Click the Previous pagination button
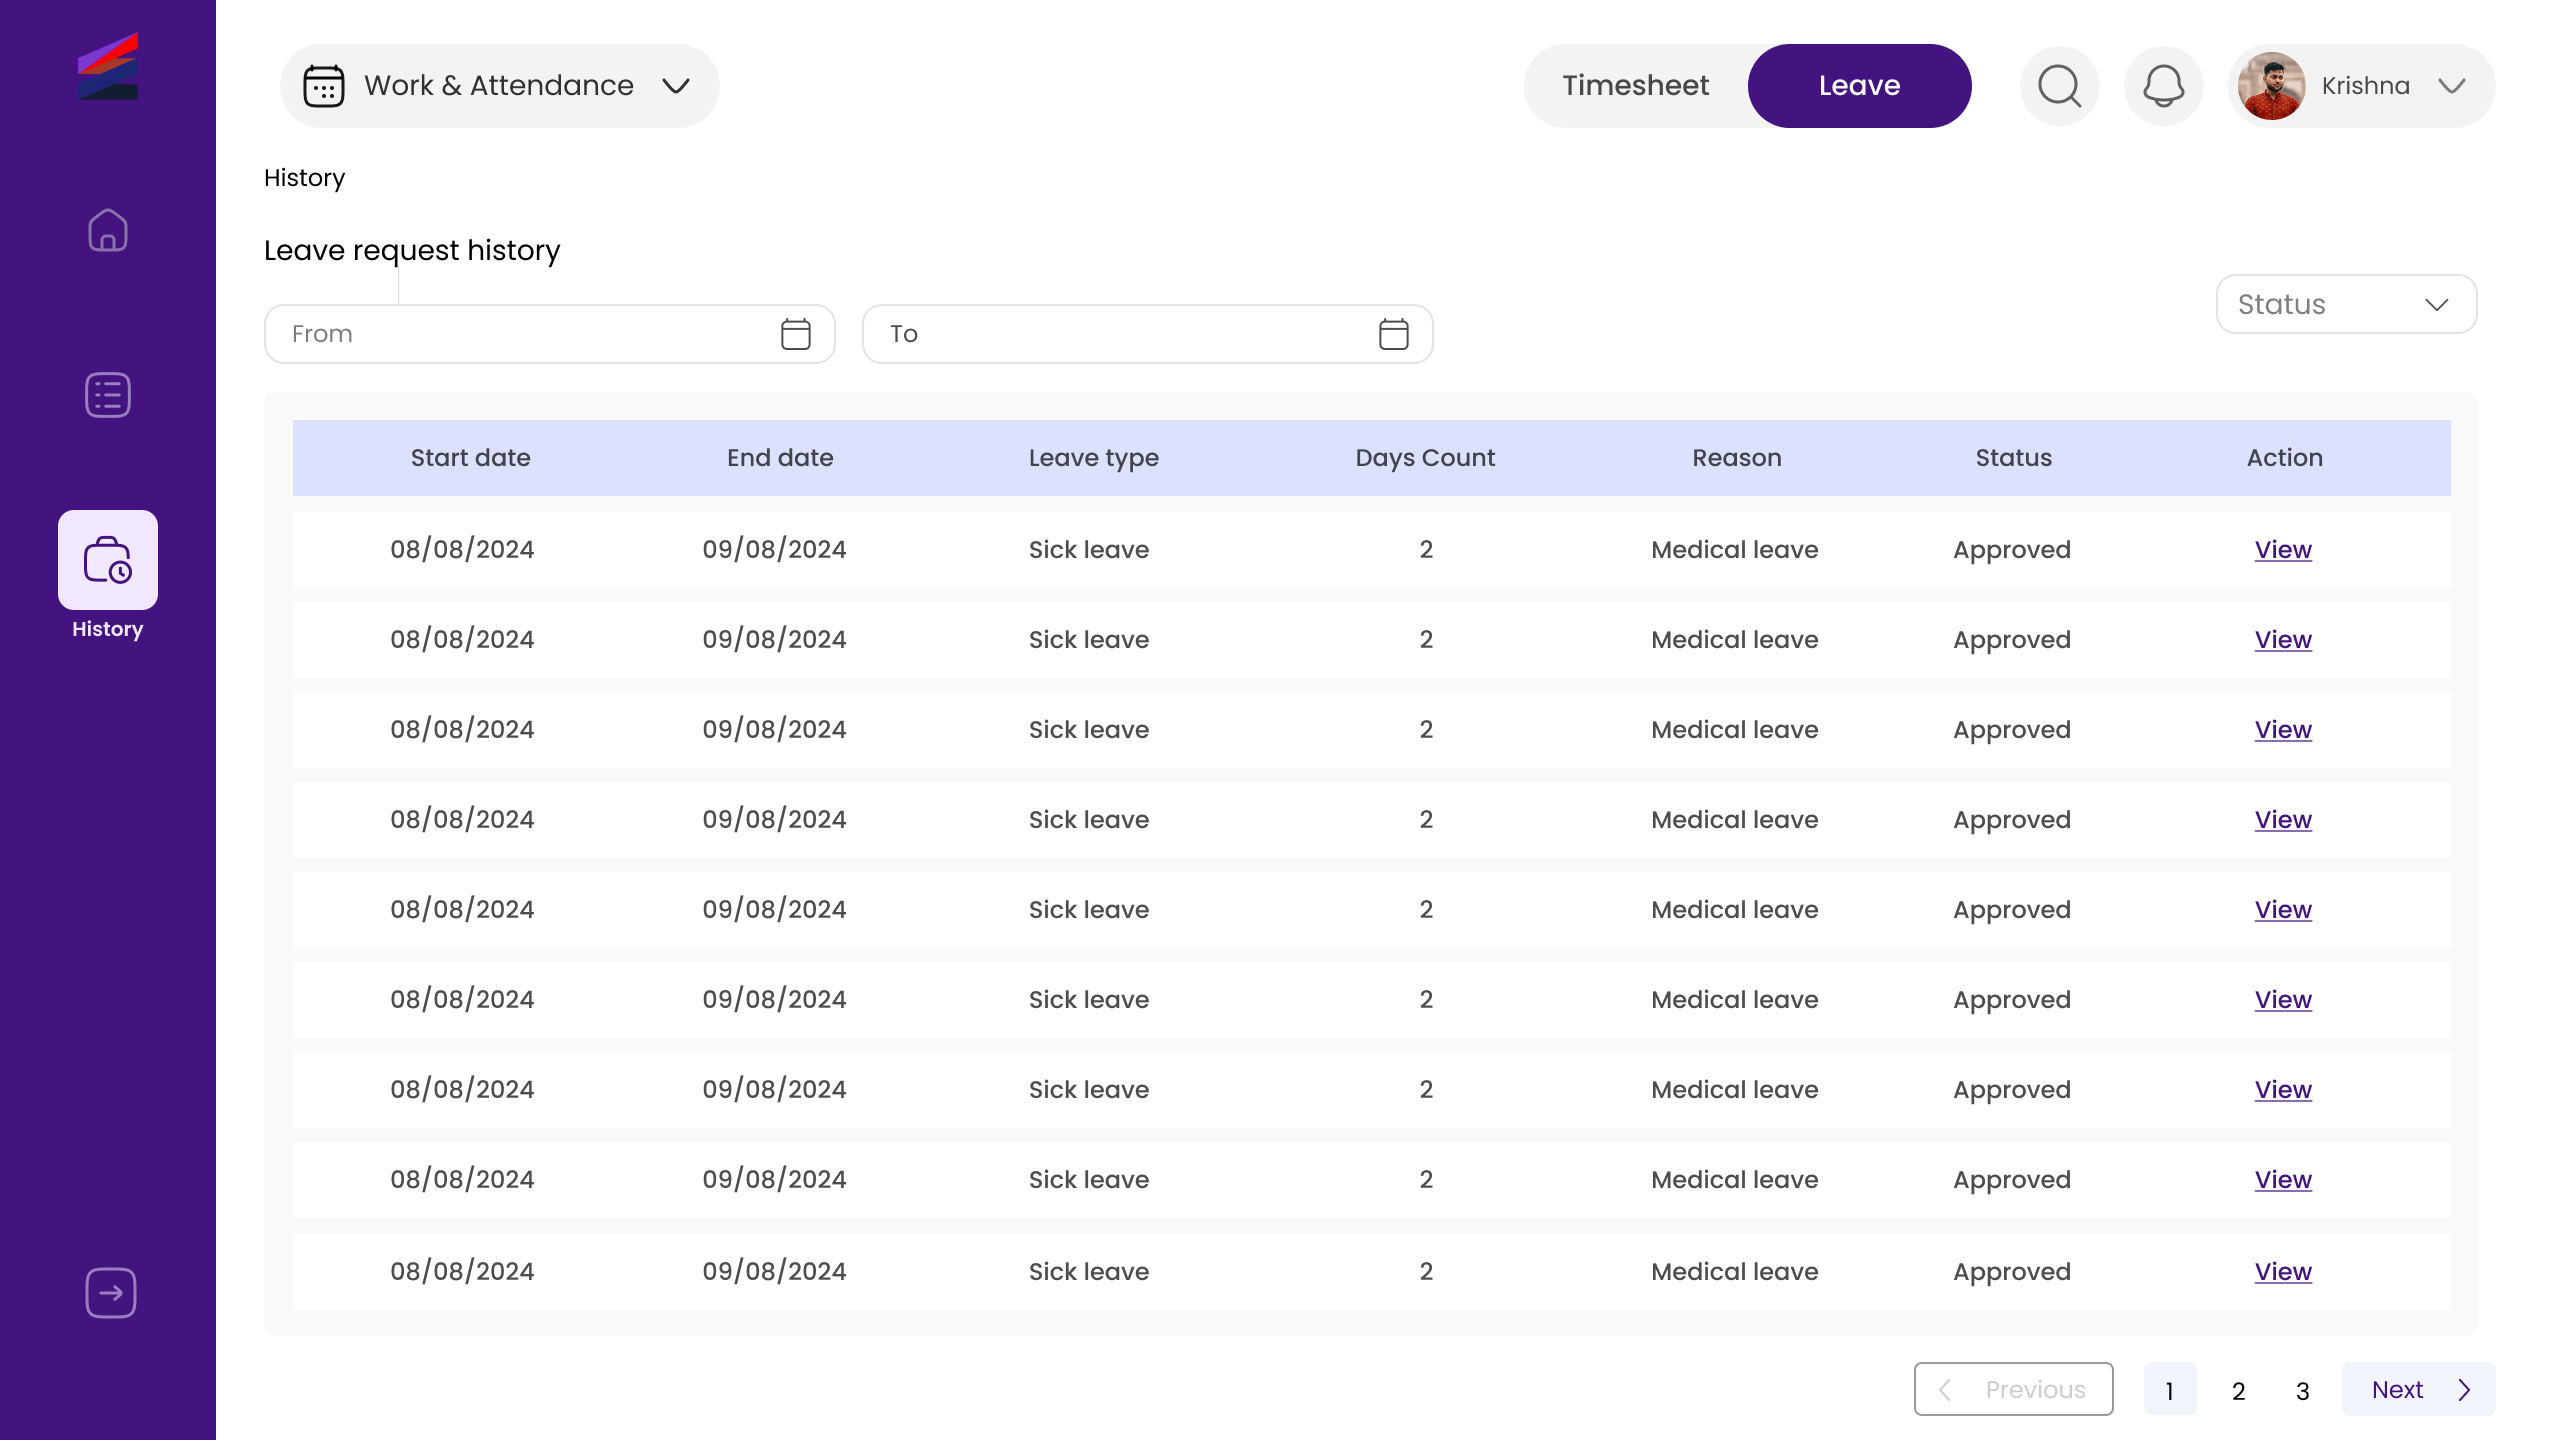2560x1440 pixels. 2013,1390
